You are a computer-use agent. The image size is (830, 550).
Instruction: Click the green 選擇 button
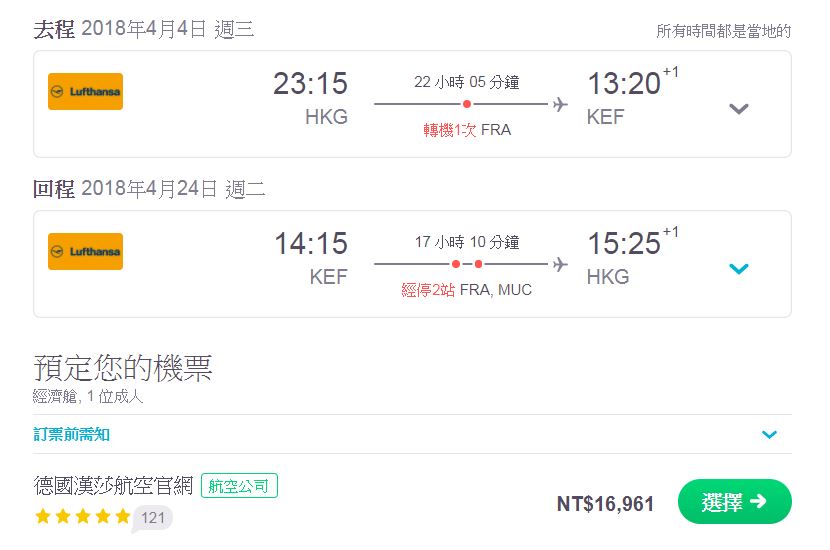[734, 501]
